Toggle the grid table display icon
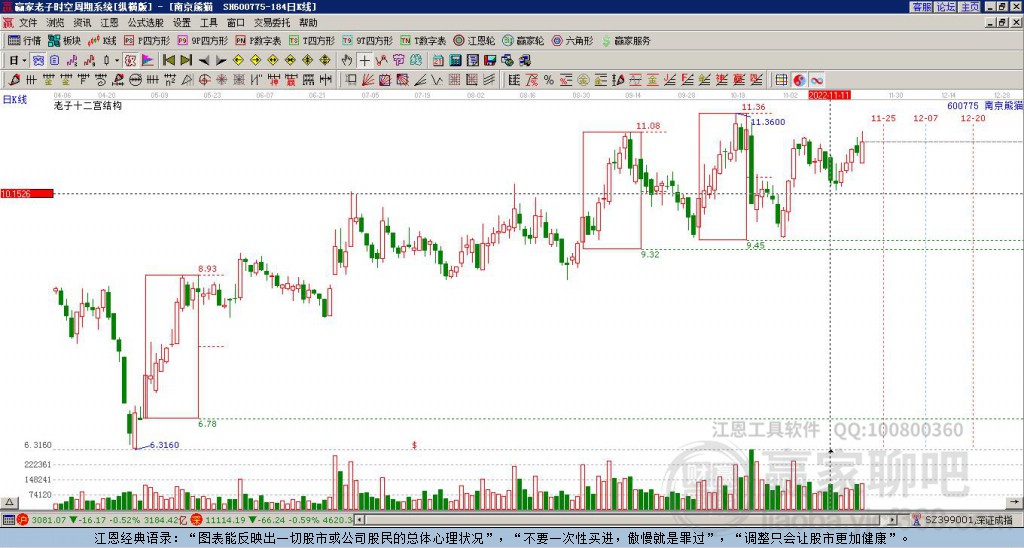Viewport: 1024px width, 548px height. 781,80
